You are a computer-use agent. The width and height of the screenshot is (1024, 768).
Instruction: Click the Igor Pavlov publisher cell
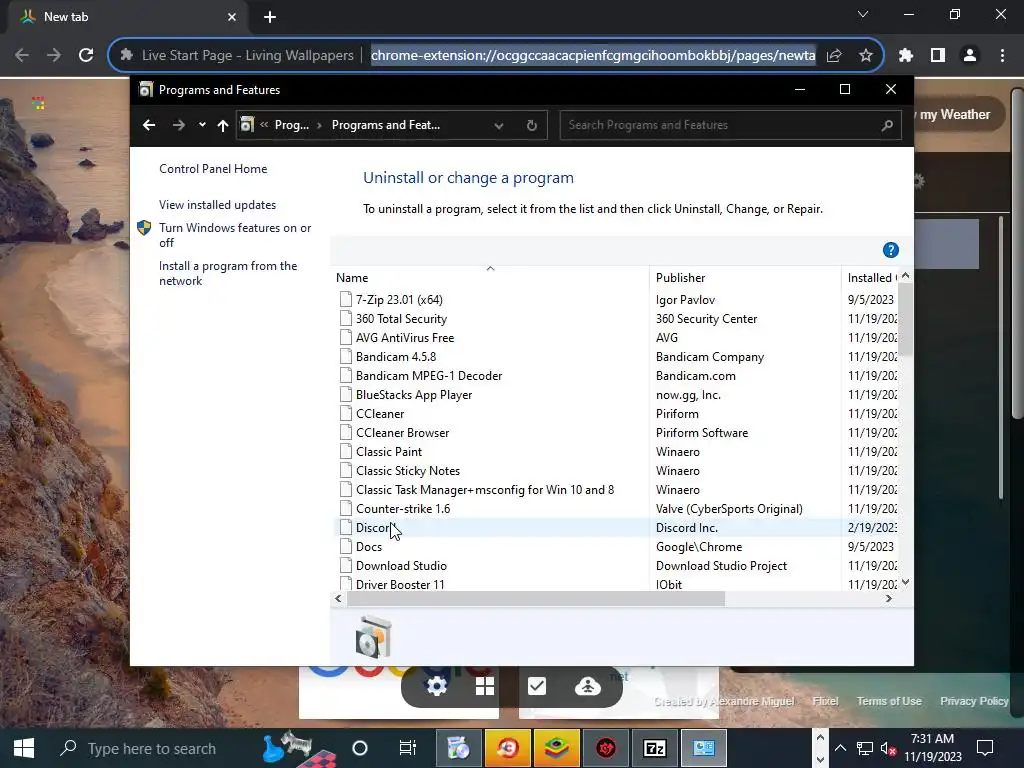[x=685, y=300]
